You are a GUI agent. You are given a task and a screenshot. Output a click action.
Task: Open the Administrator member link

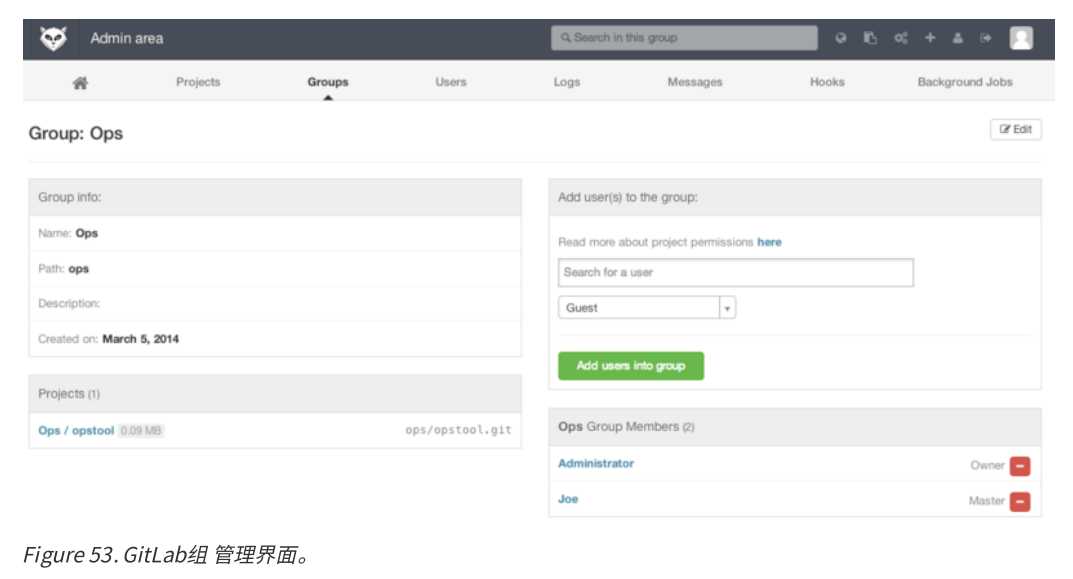596,463
